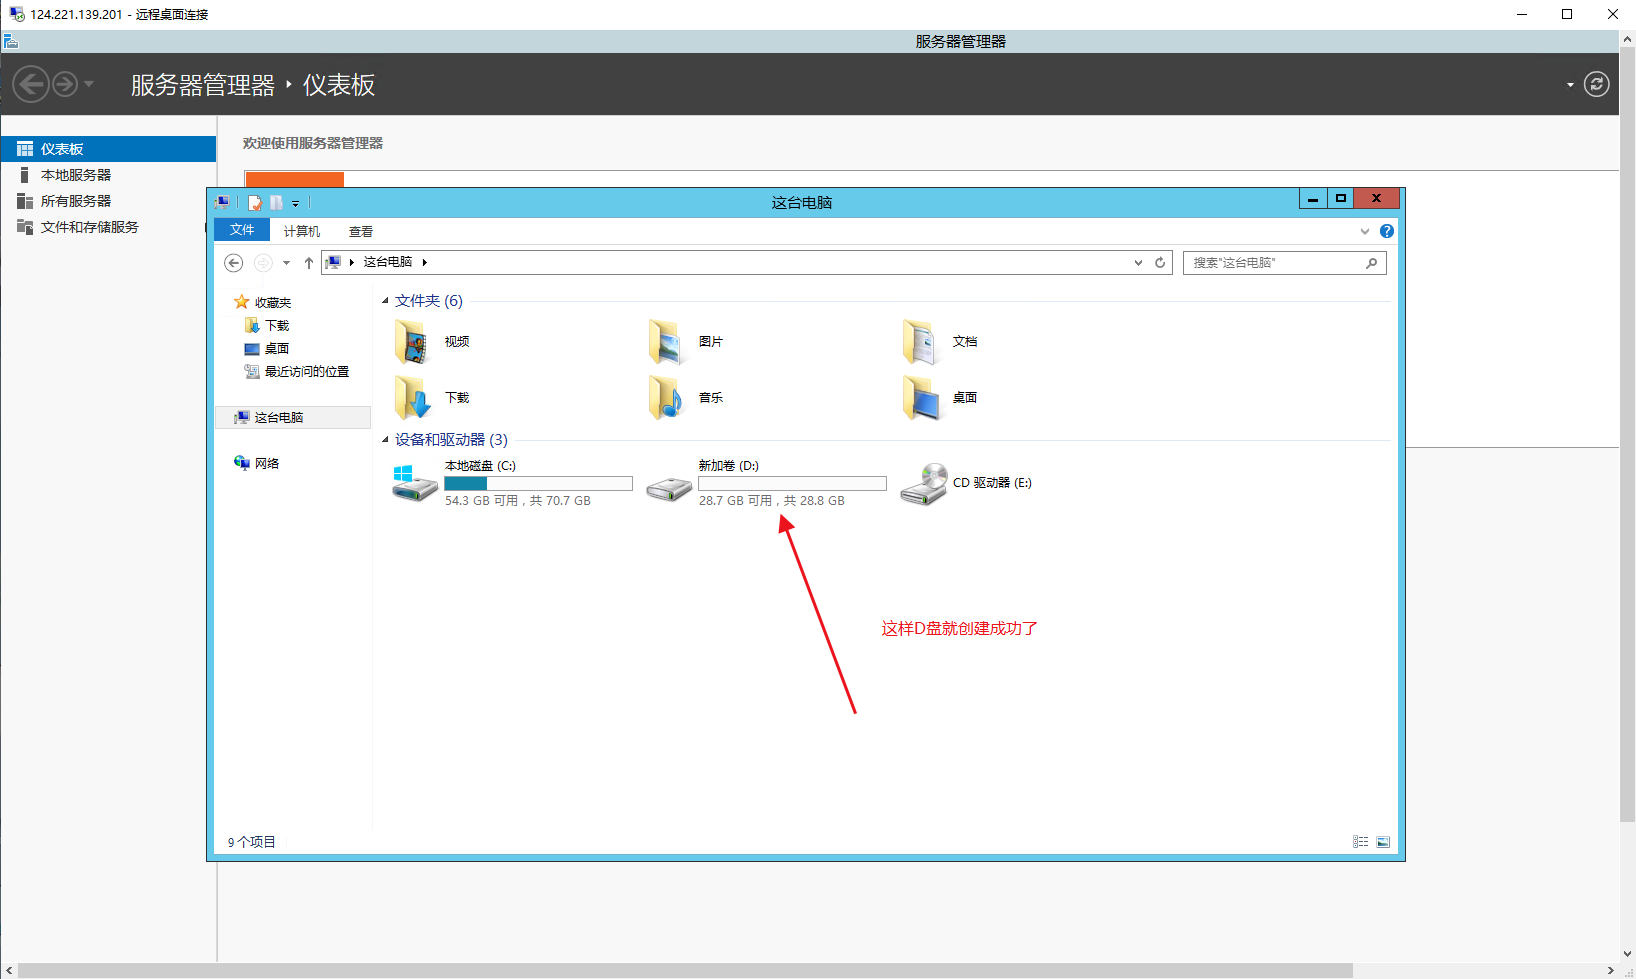
Task: Select the 本地磁盘 (C:) drive icon
Action: click(414, 483)
